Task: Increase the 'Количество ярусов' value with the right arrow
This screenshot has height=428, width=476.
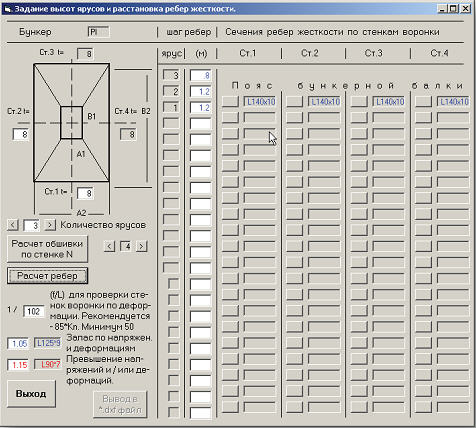Action: pyautogui.click(x=50, y=225)
